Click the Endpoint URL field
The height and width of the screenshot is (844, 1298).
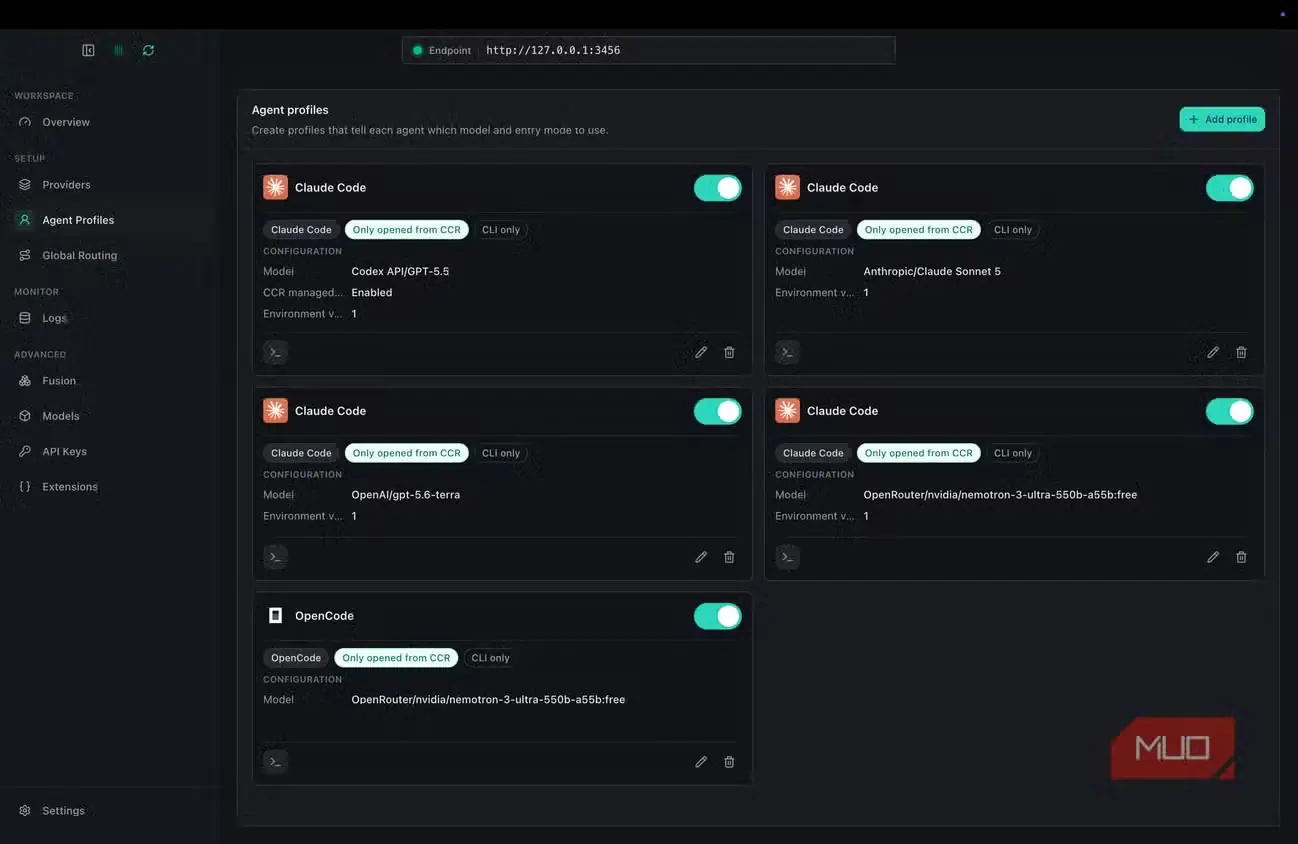pyautogui.click(x=648, y=50)
